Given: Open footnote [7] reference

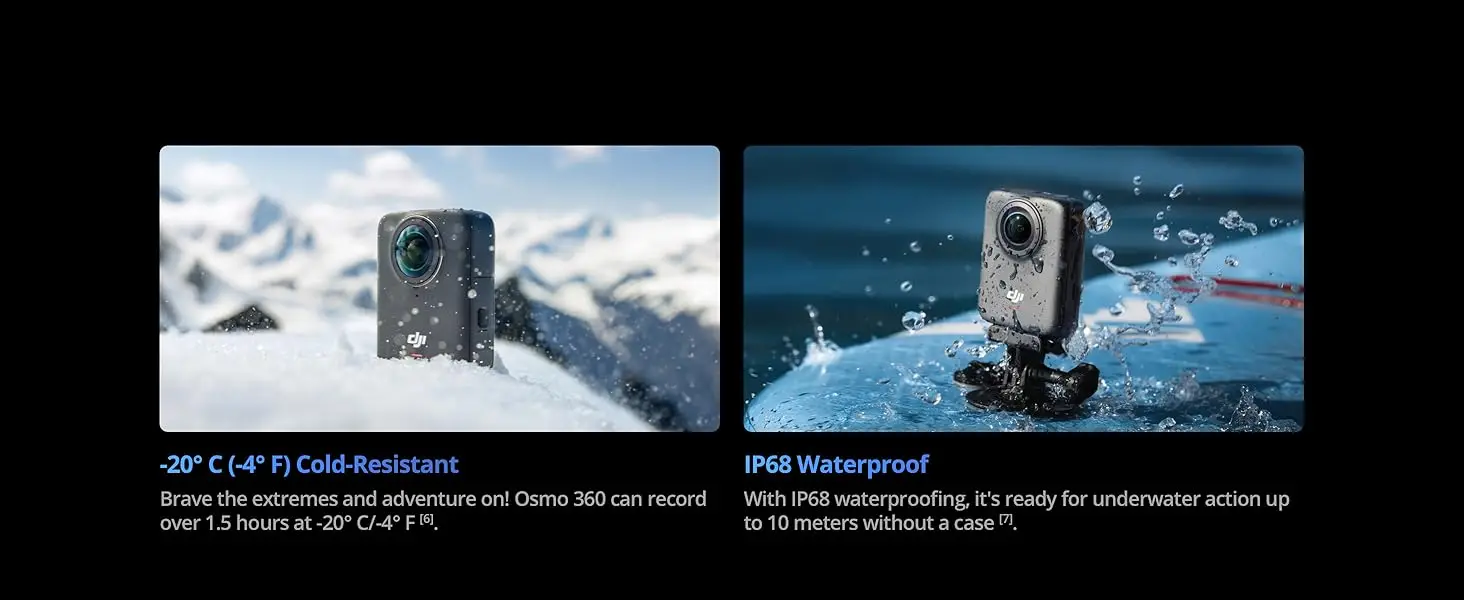Looking at the screenshot, I should [1006, 518].
